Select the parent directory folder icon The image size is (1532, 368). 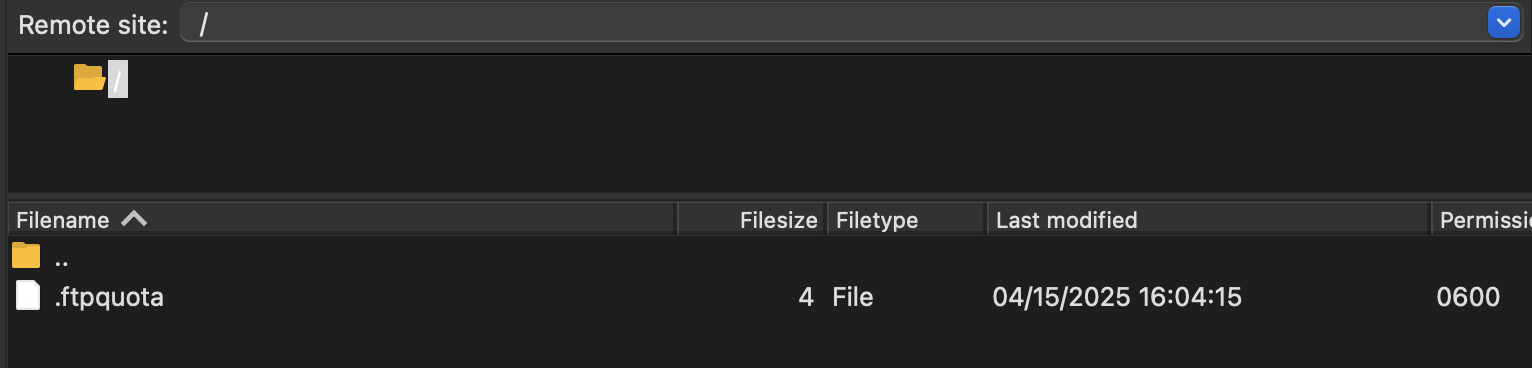tap(26, 256)
